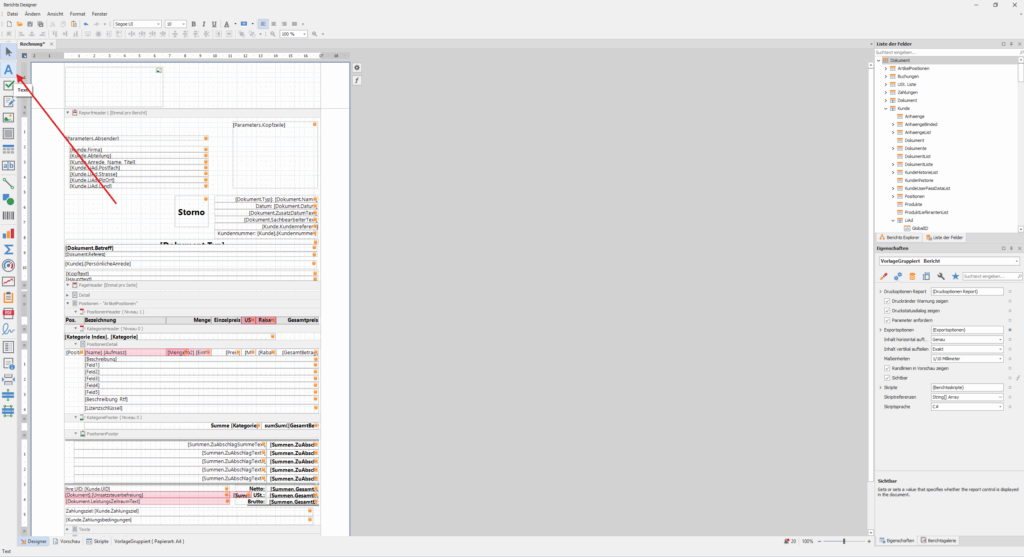Toggle 'Druckränder Warnung zeigen' checkbox
Screen dimensions: 1024x557
(887, 300)
